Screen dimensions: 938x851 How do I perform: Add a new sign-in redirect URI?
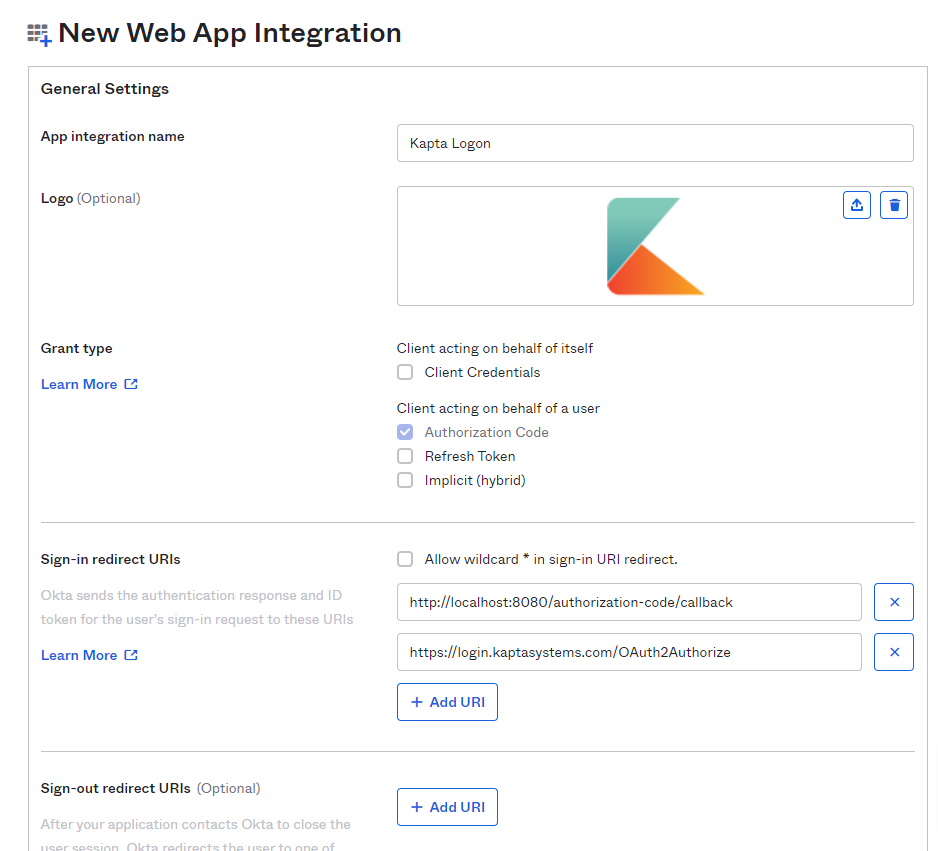[x=447, y=702]
